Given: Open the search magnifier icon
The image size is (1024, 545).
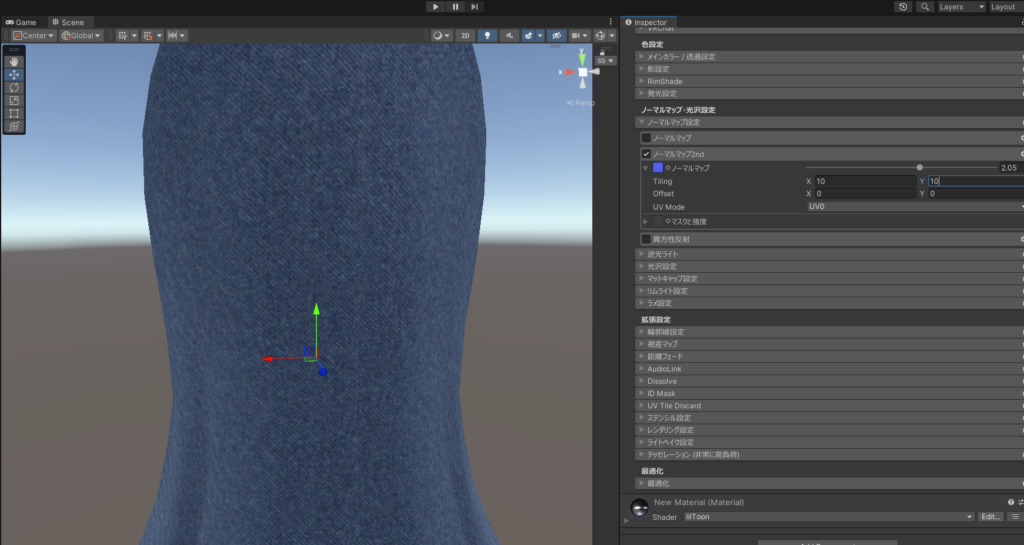Looking at the screenshot, I should [x=924, y=7].
